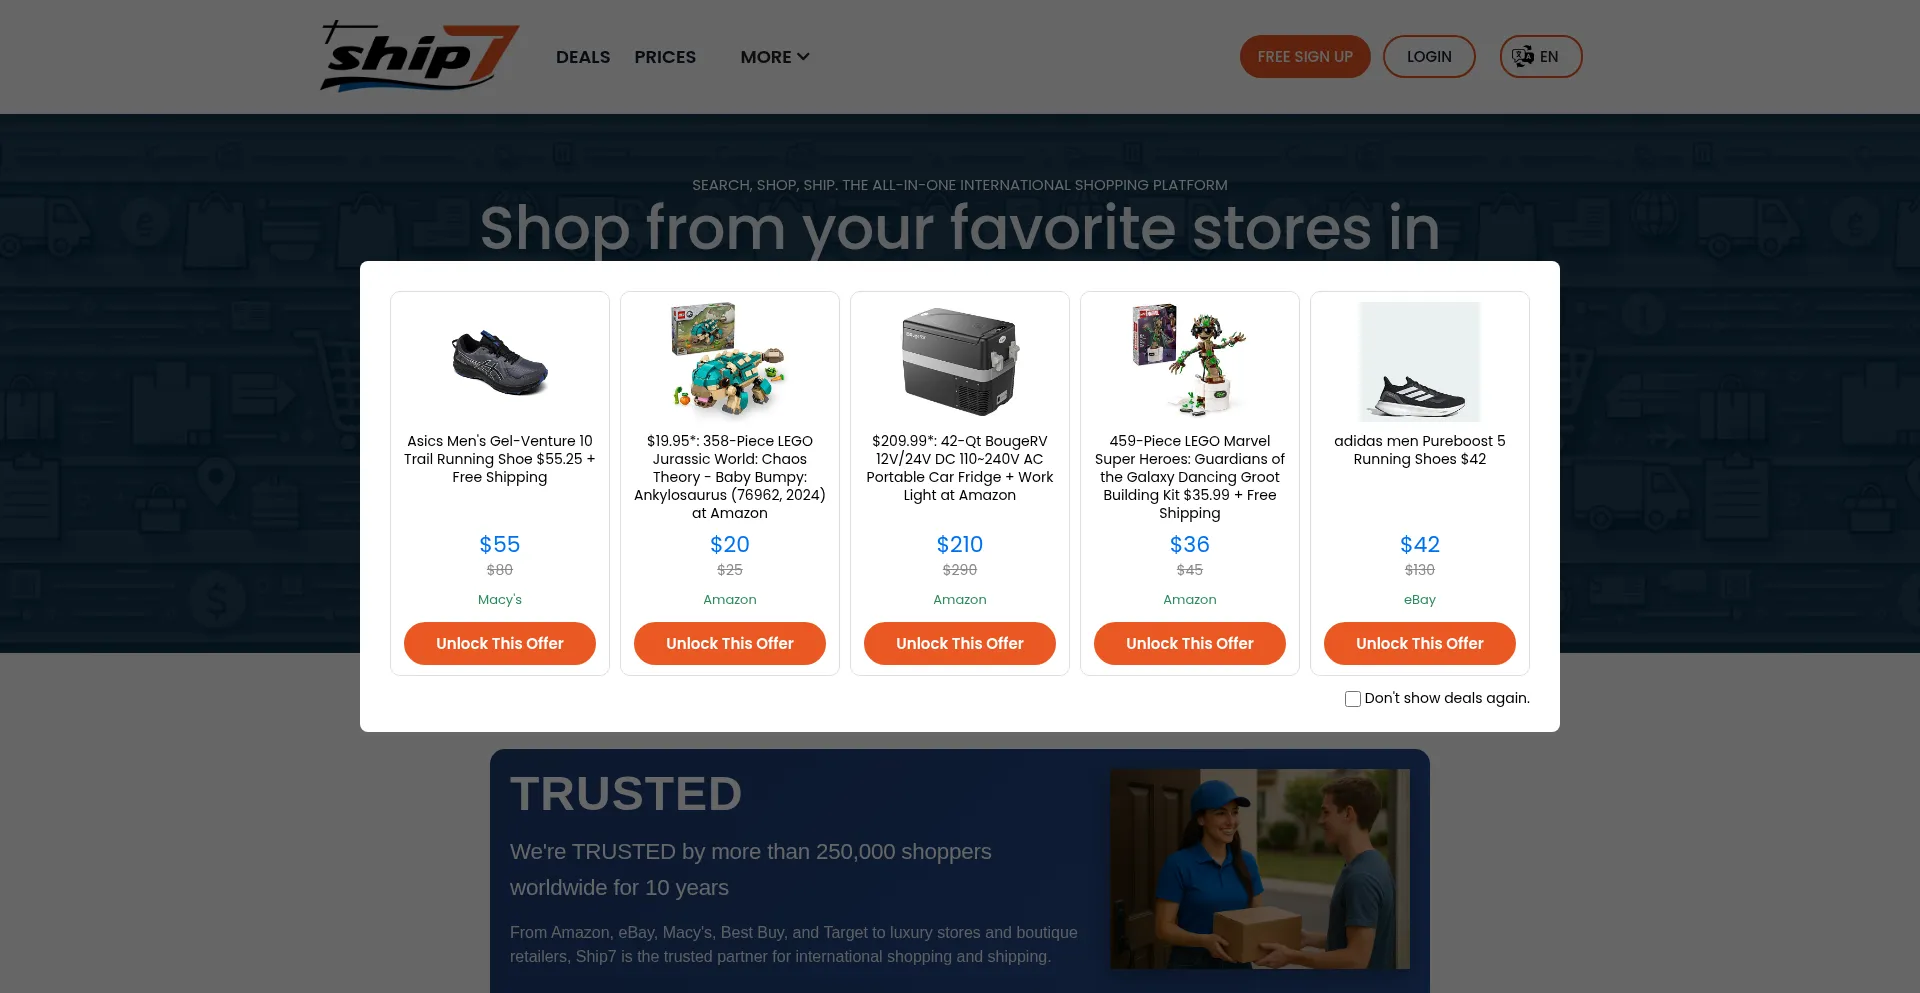Open the 459-Piece LEGO Marvel Groot title

pyautogui.click(x=1190, y=477)
